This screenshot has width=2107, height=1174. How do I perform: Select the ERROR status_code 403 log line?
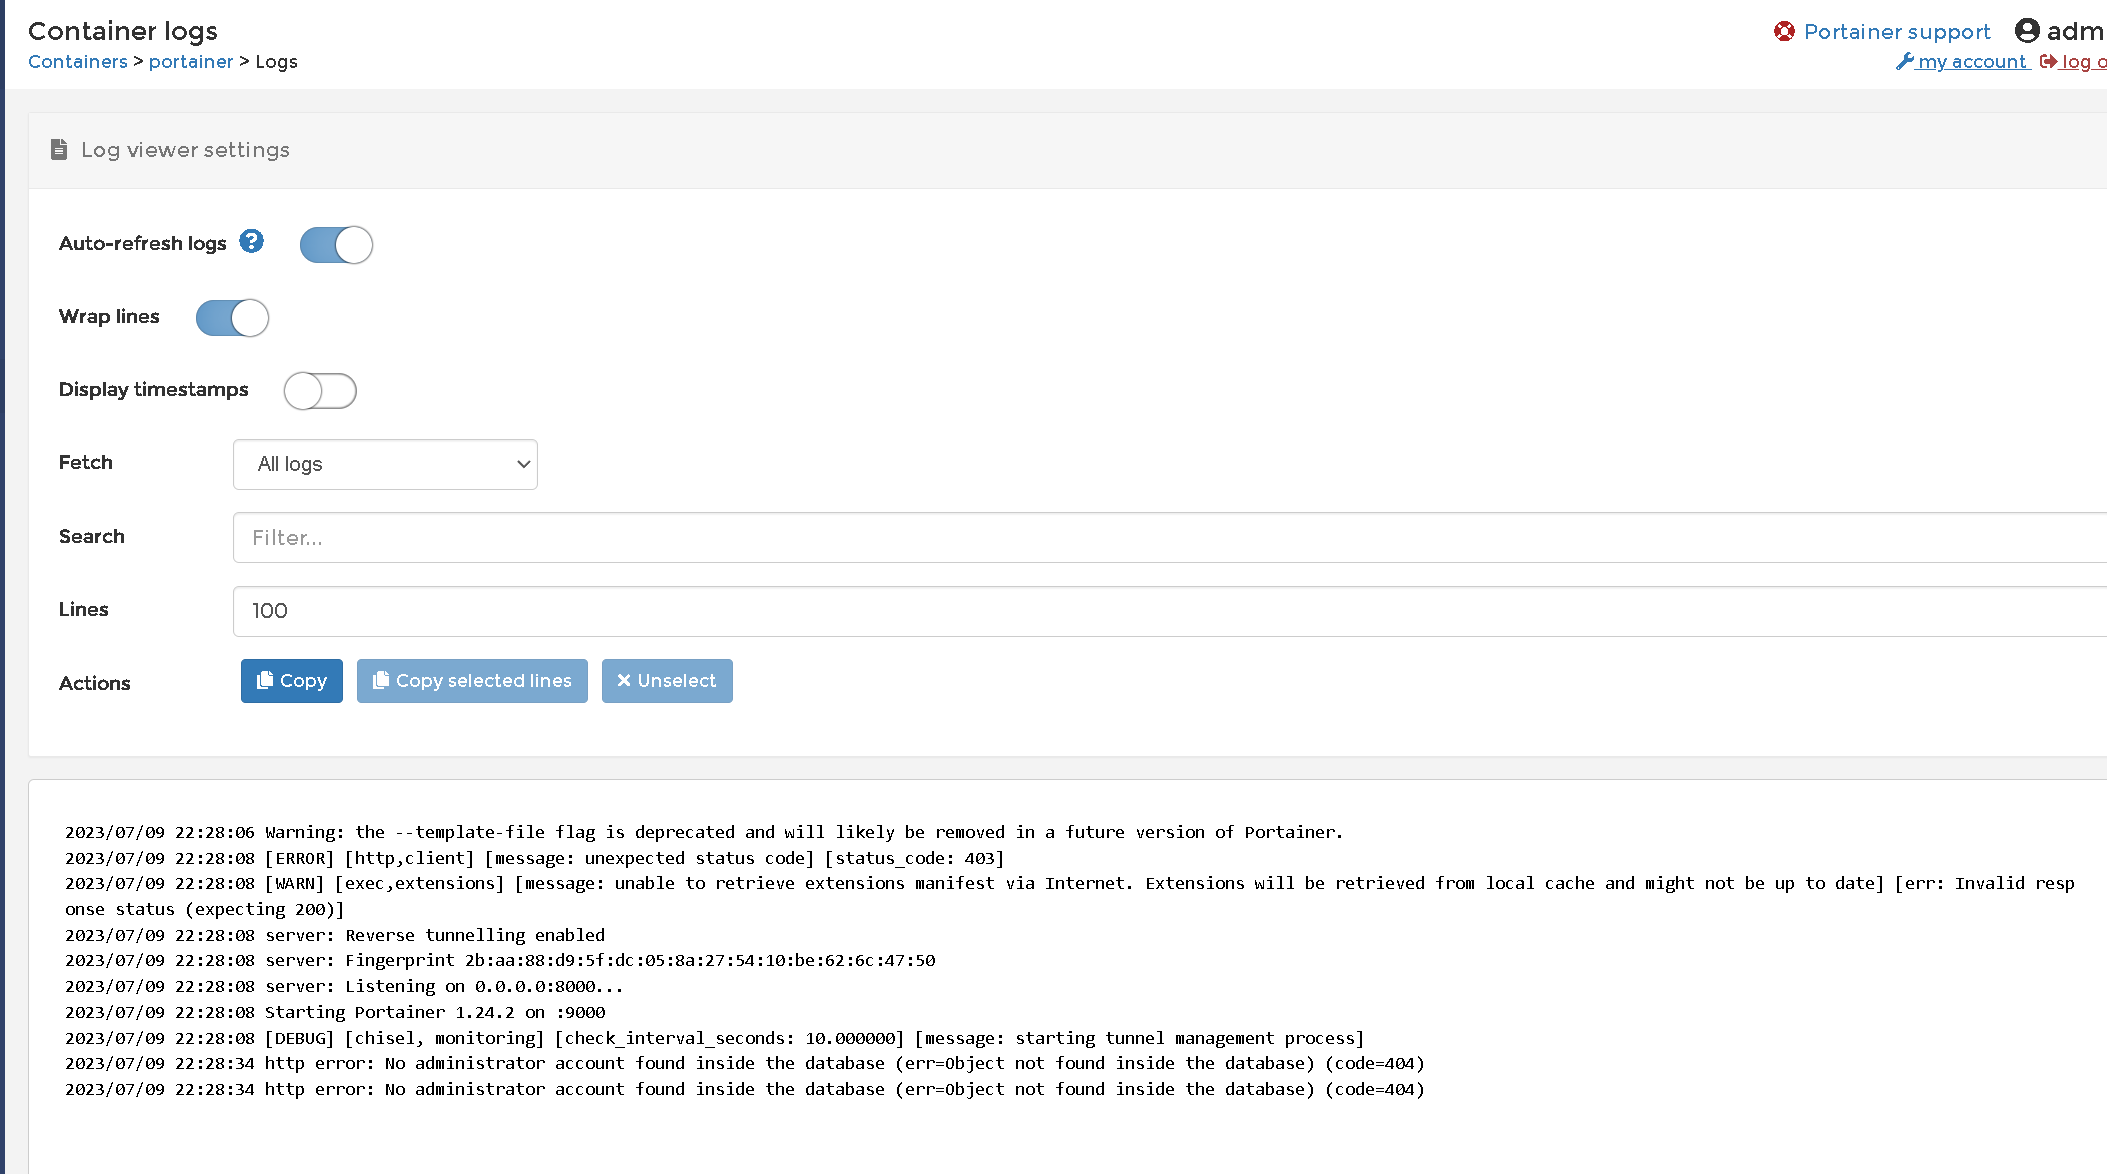535,858
